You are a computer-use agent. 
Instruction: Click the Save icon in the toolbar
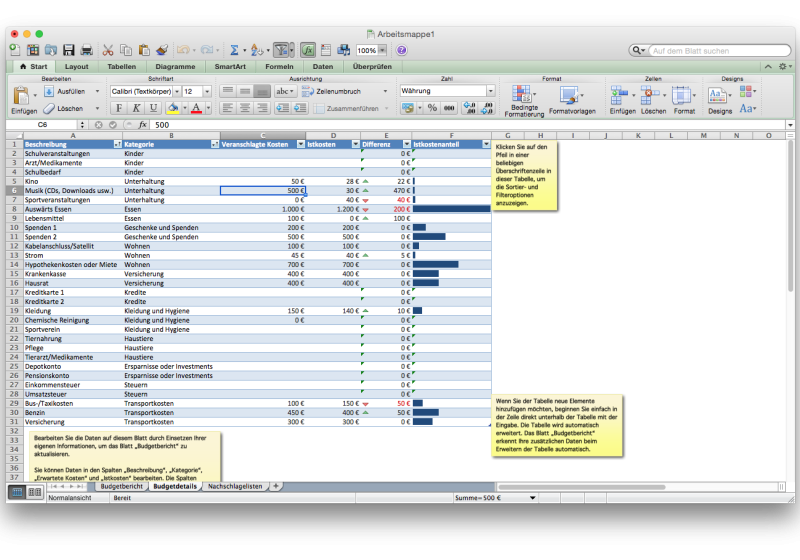click(x=69, y=50)
